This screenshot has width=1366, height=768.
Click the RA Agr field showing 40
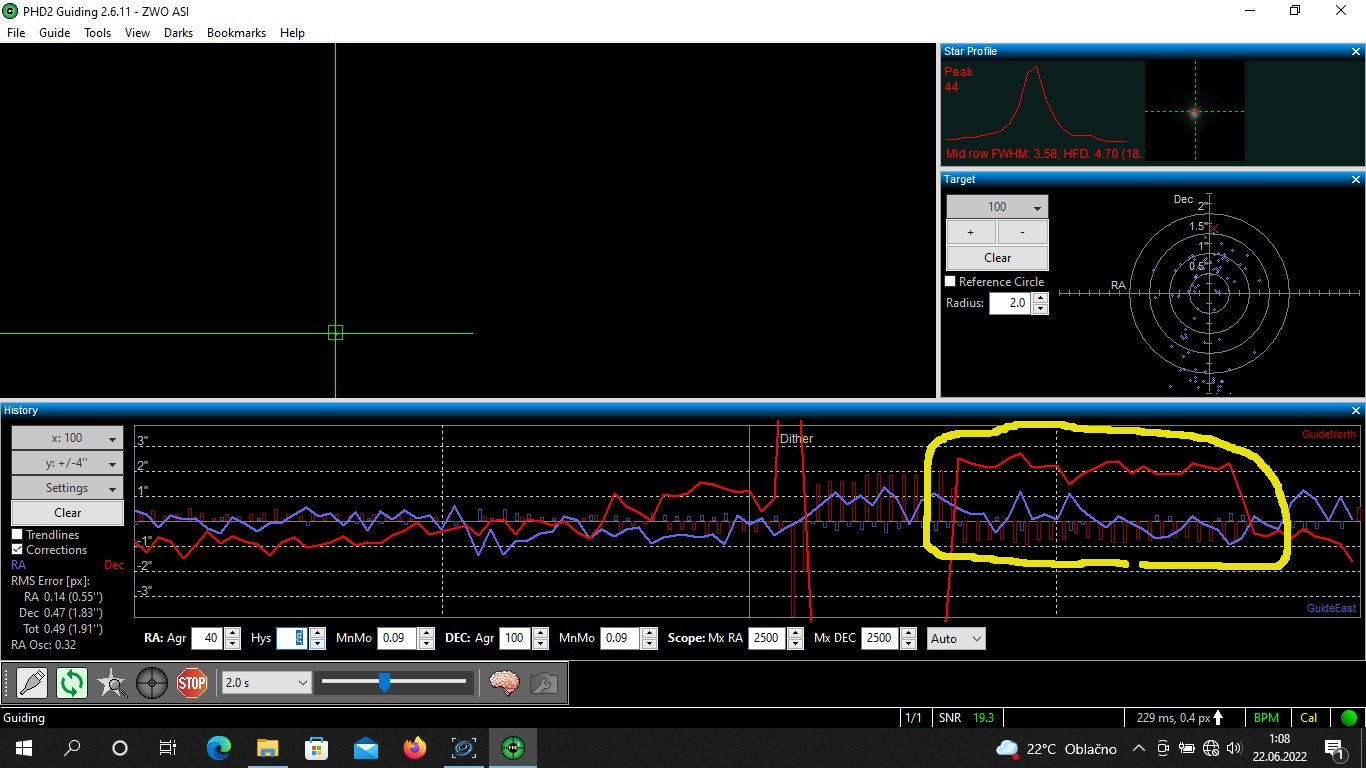click(208, 638)
